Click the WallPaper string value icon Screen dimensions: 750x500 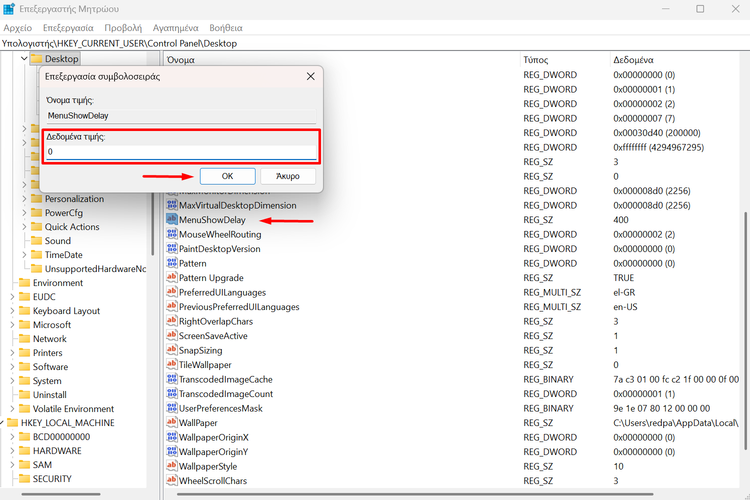point(171,424)
